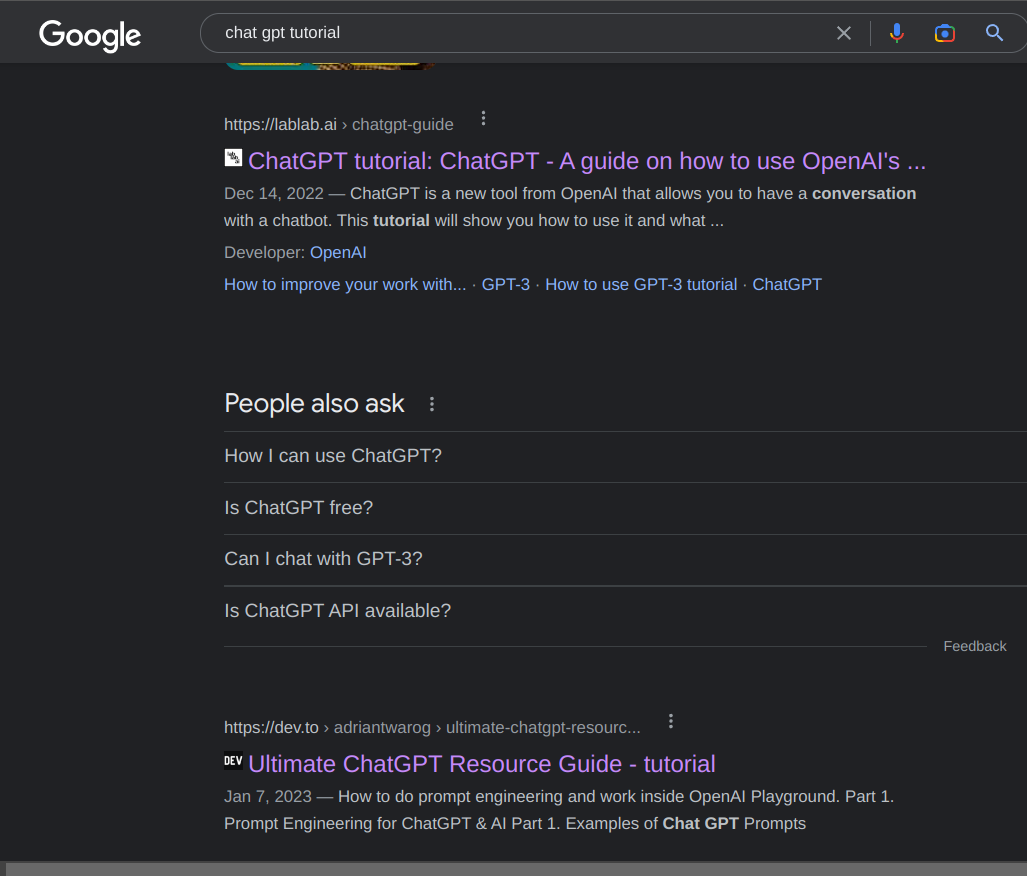
Task: Open "How to improve your work with..." sitelink
Action: click(x=345, y=284)
